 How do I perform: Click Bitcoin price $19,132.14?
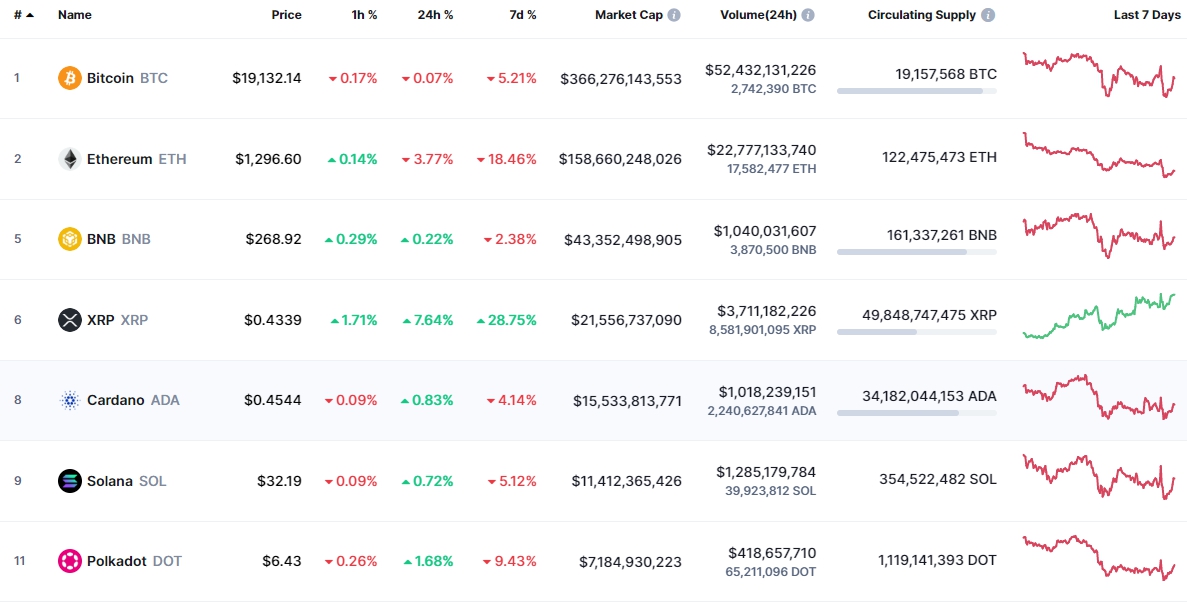(x=266, y=78)
